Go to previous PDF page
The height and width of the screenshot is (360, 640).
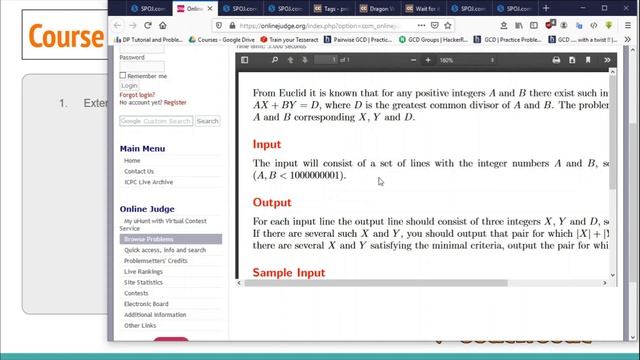290,60
